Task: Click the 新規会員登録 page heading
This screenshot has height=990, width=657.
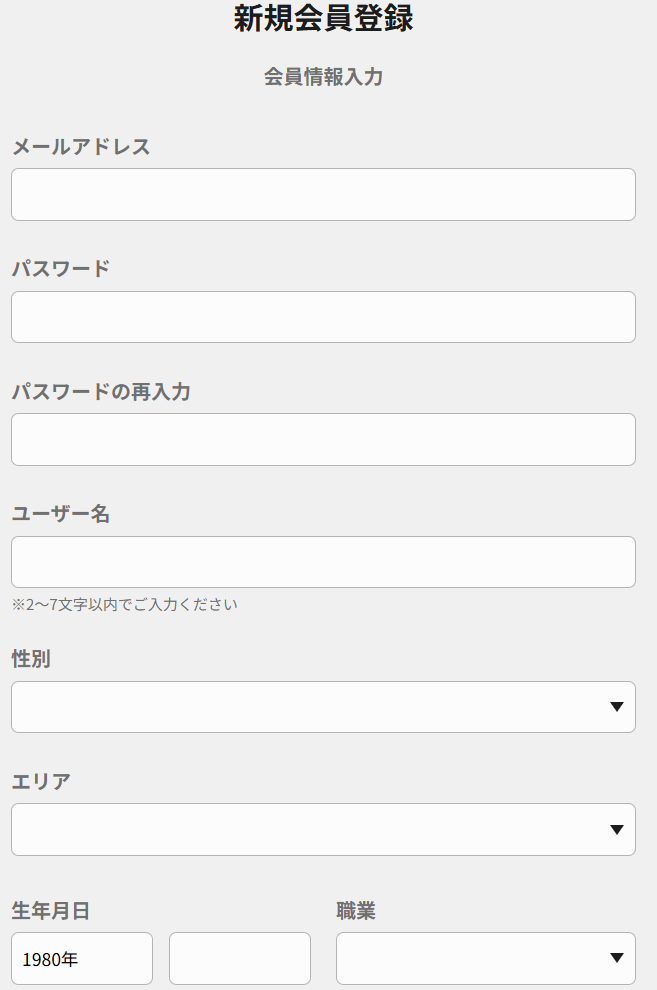Action: 323,19
